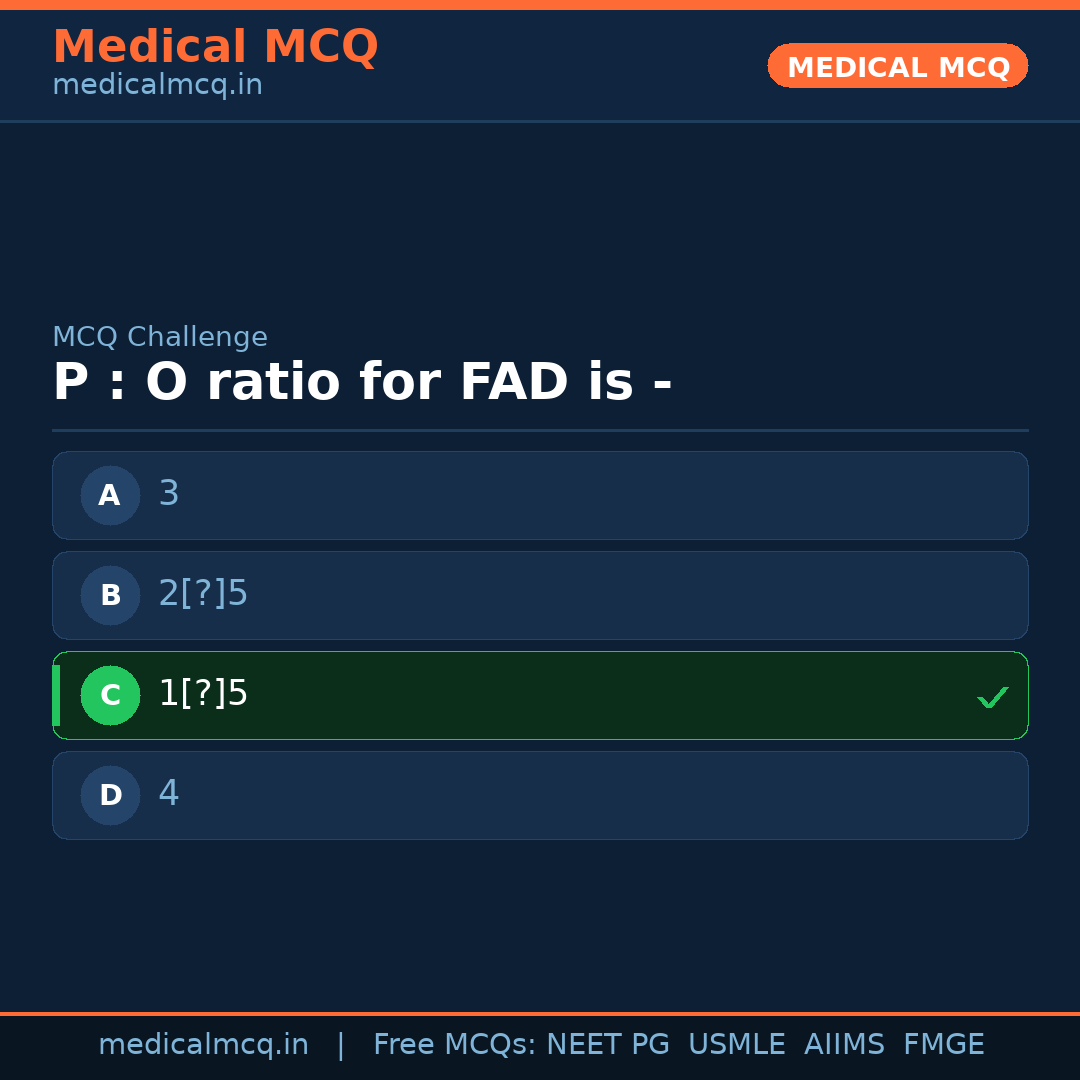Click the medicalmcq.in footer link
The image size is (1080, 1080).
pos(204,1044)
